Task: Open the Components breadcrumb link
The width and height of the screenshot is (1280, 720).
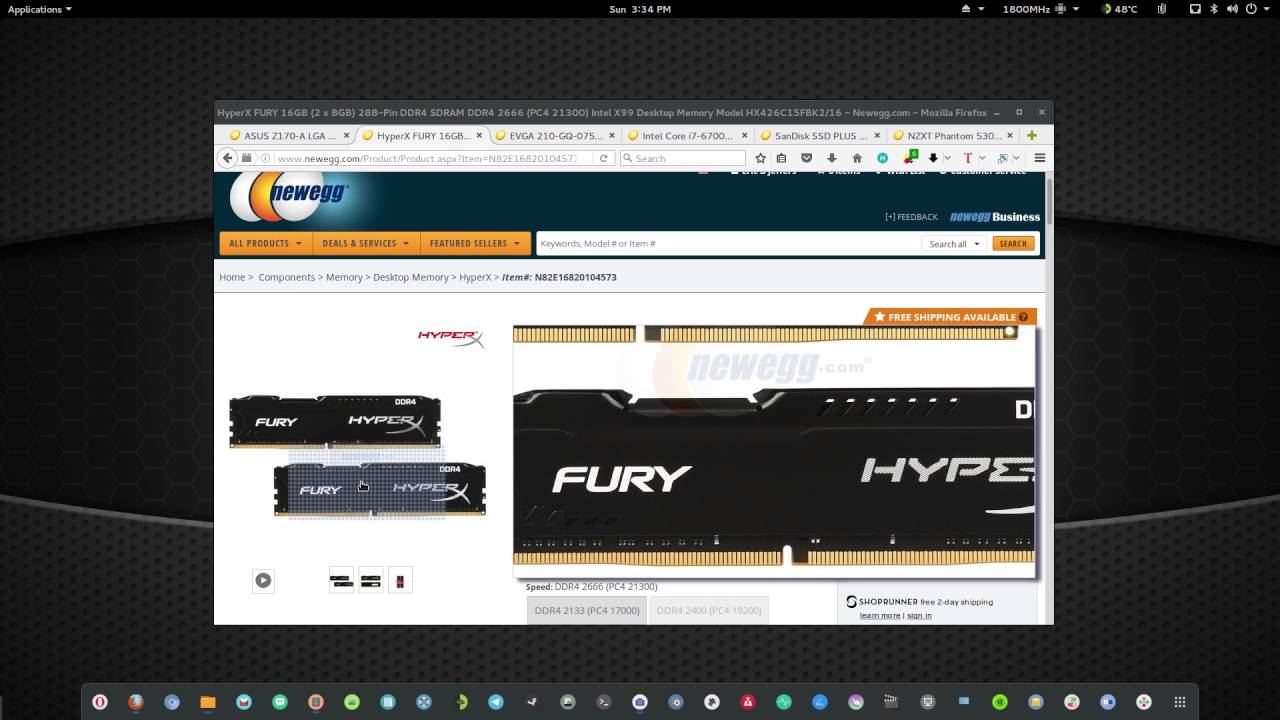Action: coord(287,277)
